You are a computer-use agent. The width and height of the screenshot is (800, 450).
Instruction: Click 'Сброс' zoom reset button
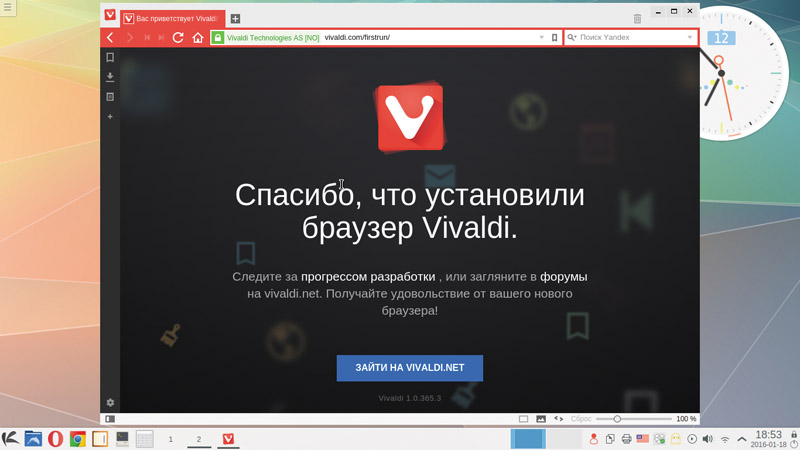click(x=581, y=419)
